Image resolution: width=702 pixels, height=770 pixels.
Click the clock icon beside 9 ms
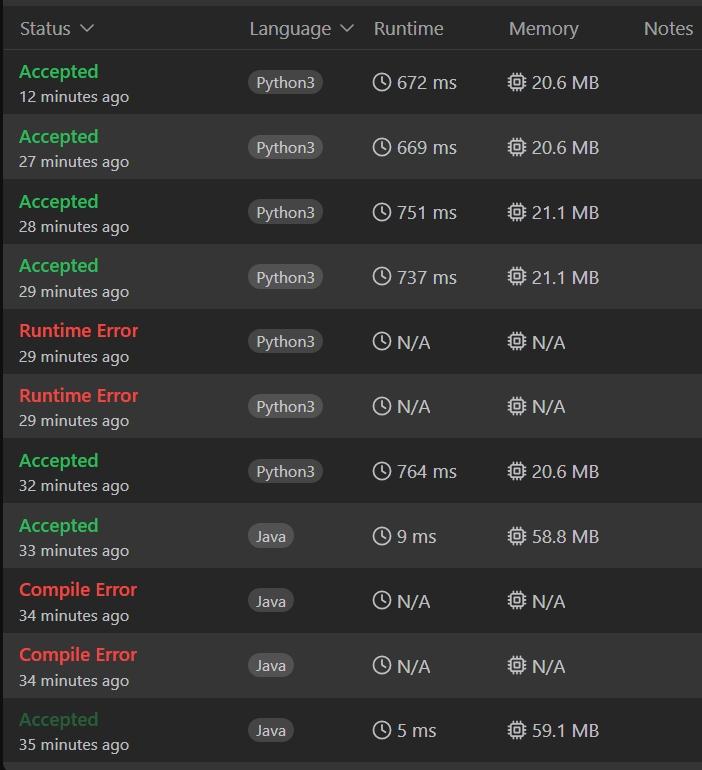tap(381, 537)
